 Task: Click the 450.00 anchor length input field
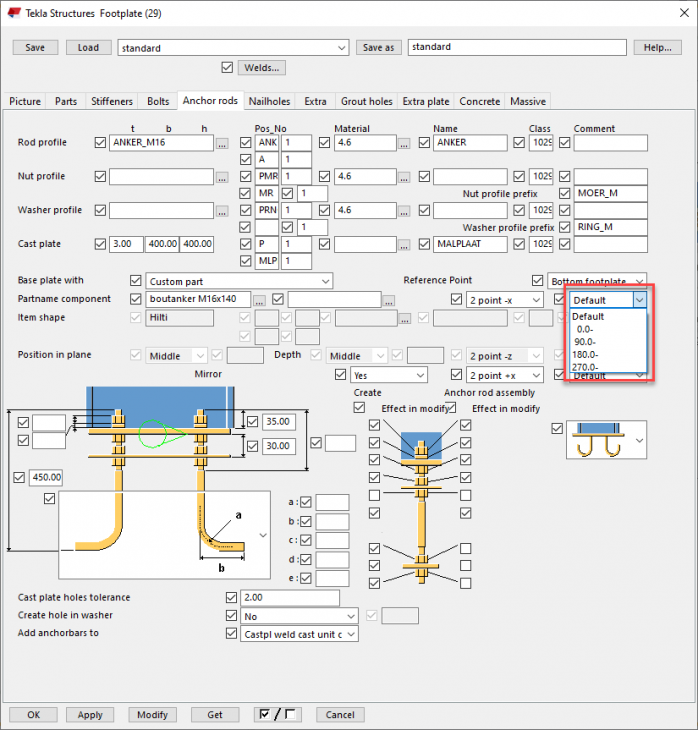46,477
